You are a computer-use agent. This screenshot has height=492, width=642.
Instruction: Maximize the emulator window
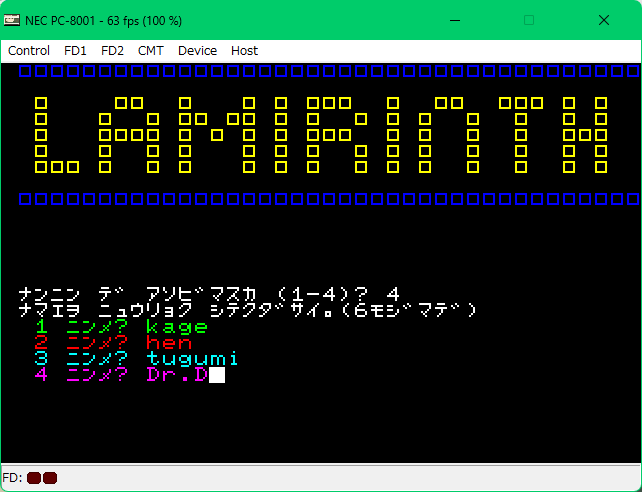tap(529, 20)
